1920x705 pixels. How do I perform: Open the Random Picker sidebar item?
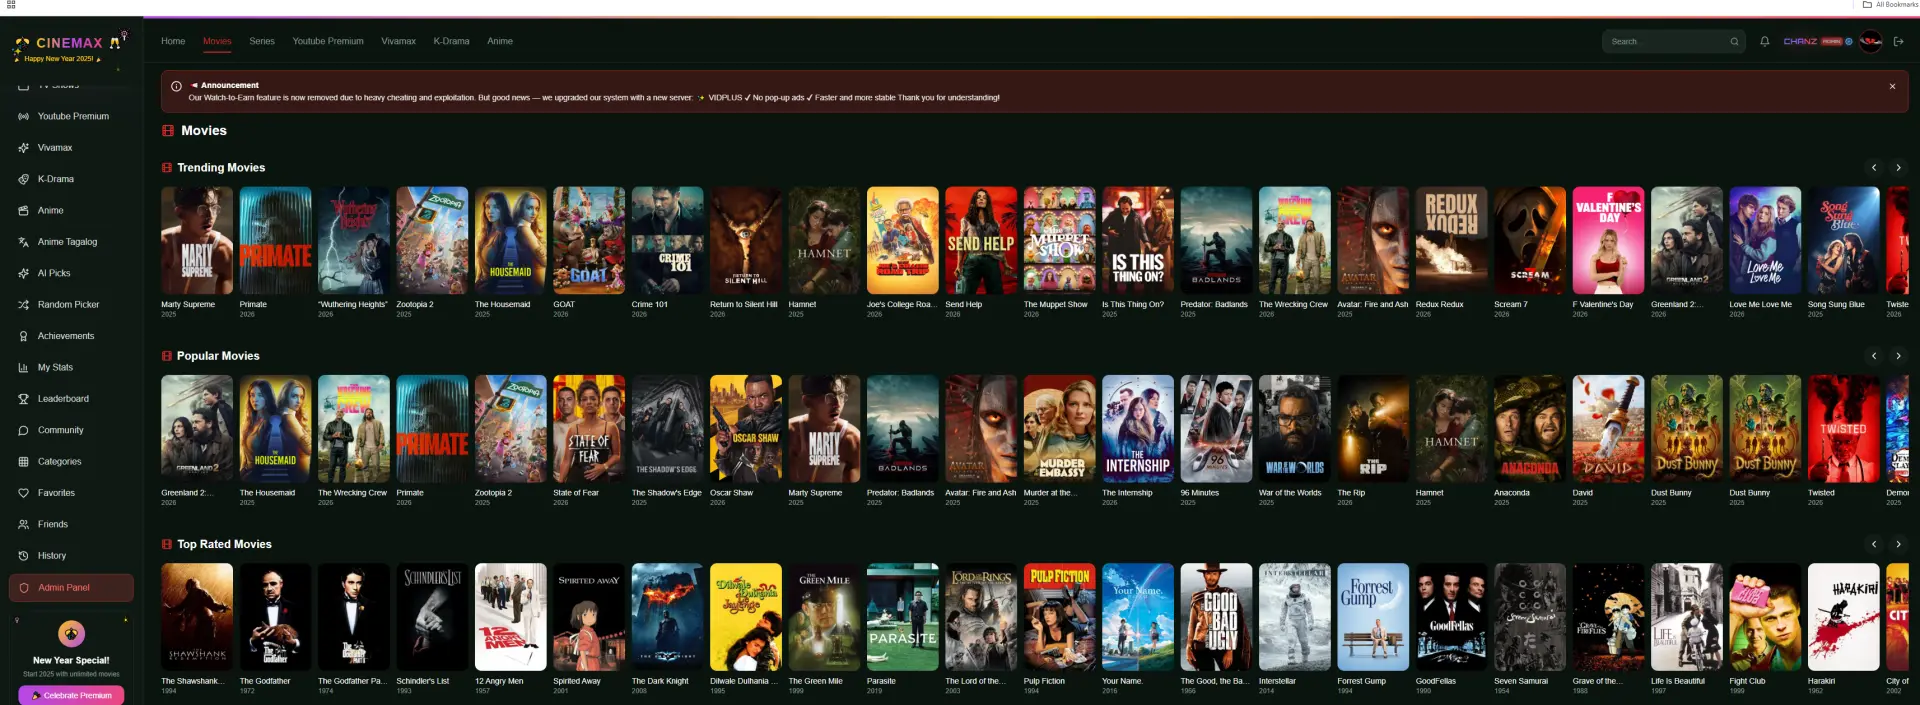point(72,305)
